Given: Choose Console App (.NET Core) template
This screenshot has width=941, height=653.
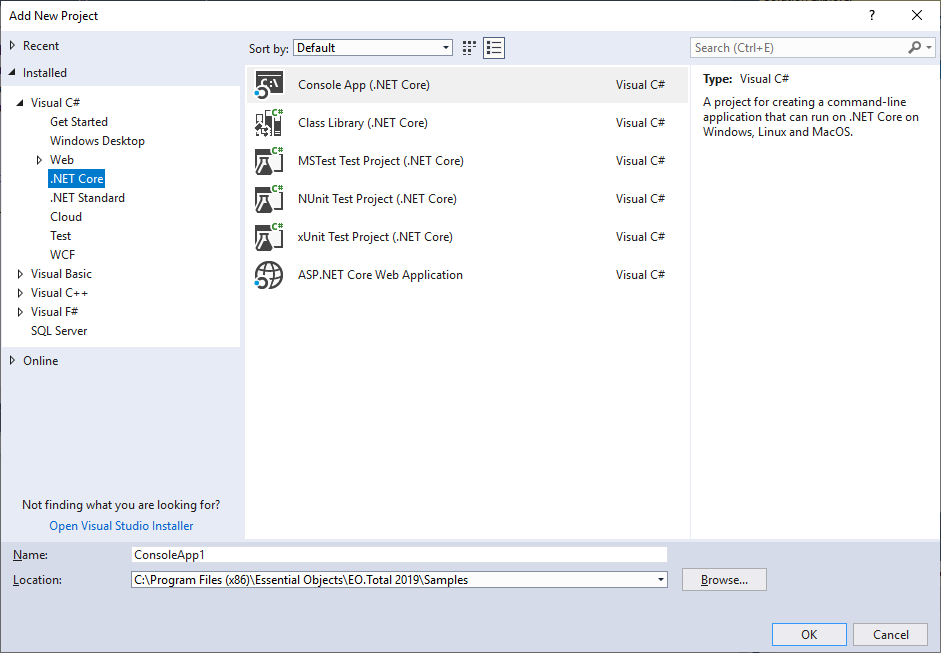Looking at the screenshot, I should (x=467, y=85).
